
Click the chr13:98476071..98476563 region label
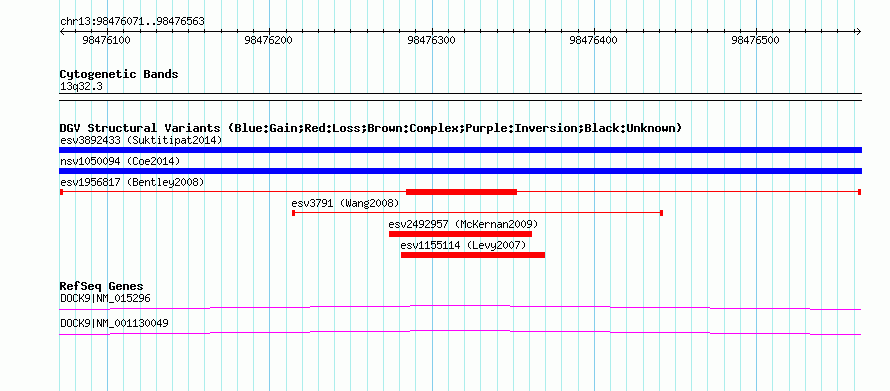132,22
